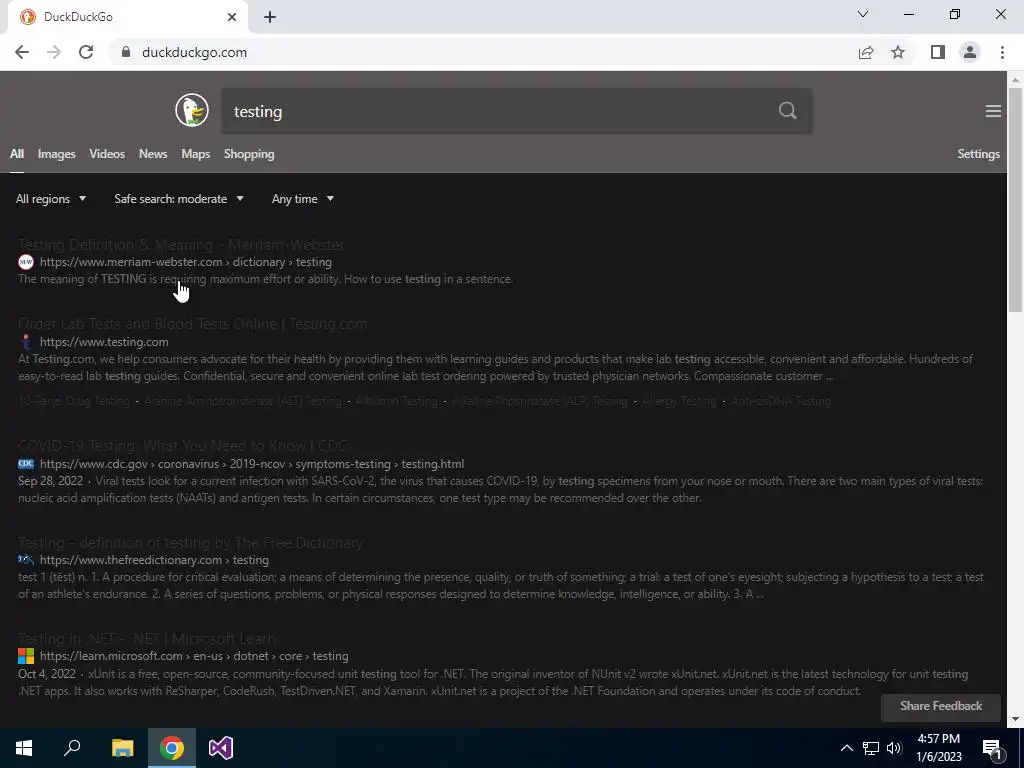Switch to the Maps tab
1024x768 pixels.
tap(196, 154)
